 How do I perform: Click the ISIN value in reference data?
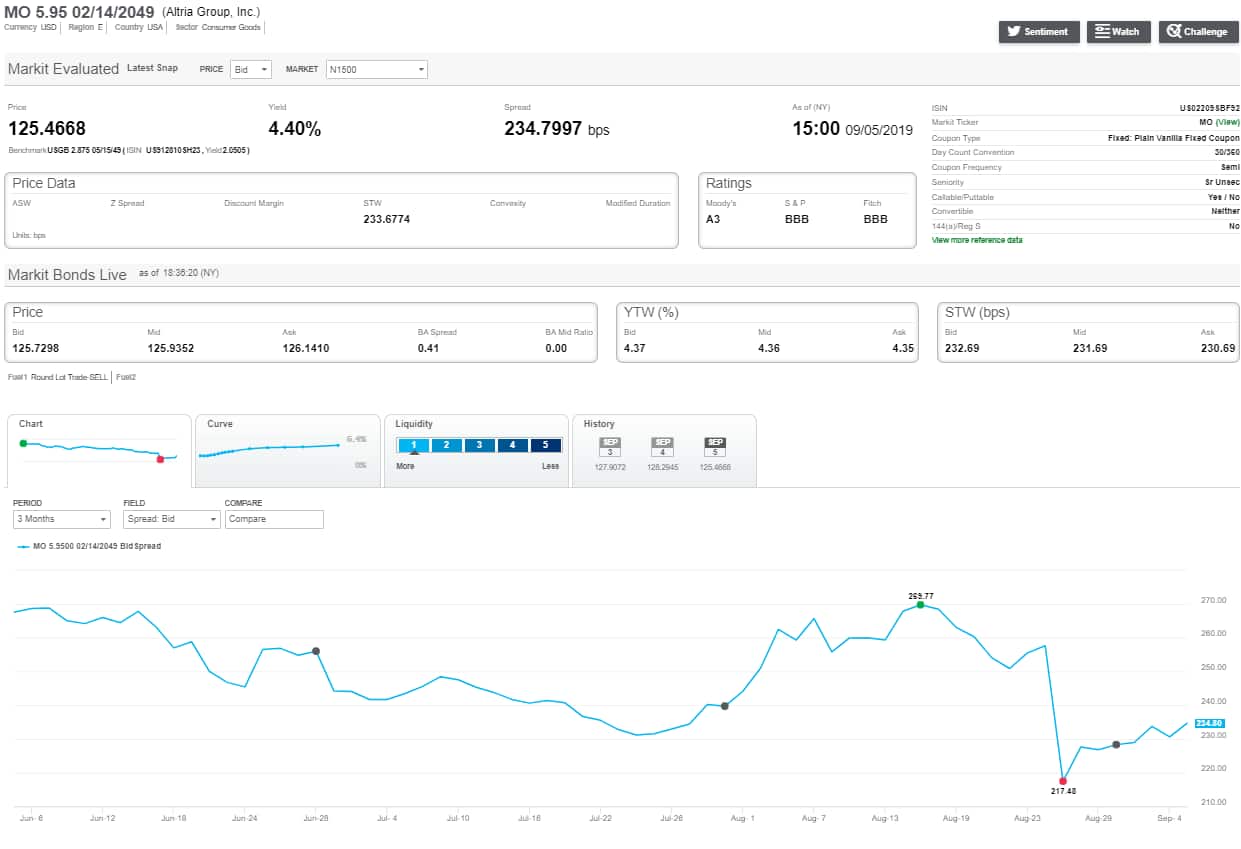(x=1210, y=107)
